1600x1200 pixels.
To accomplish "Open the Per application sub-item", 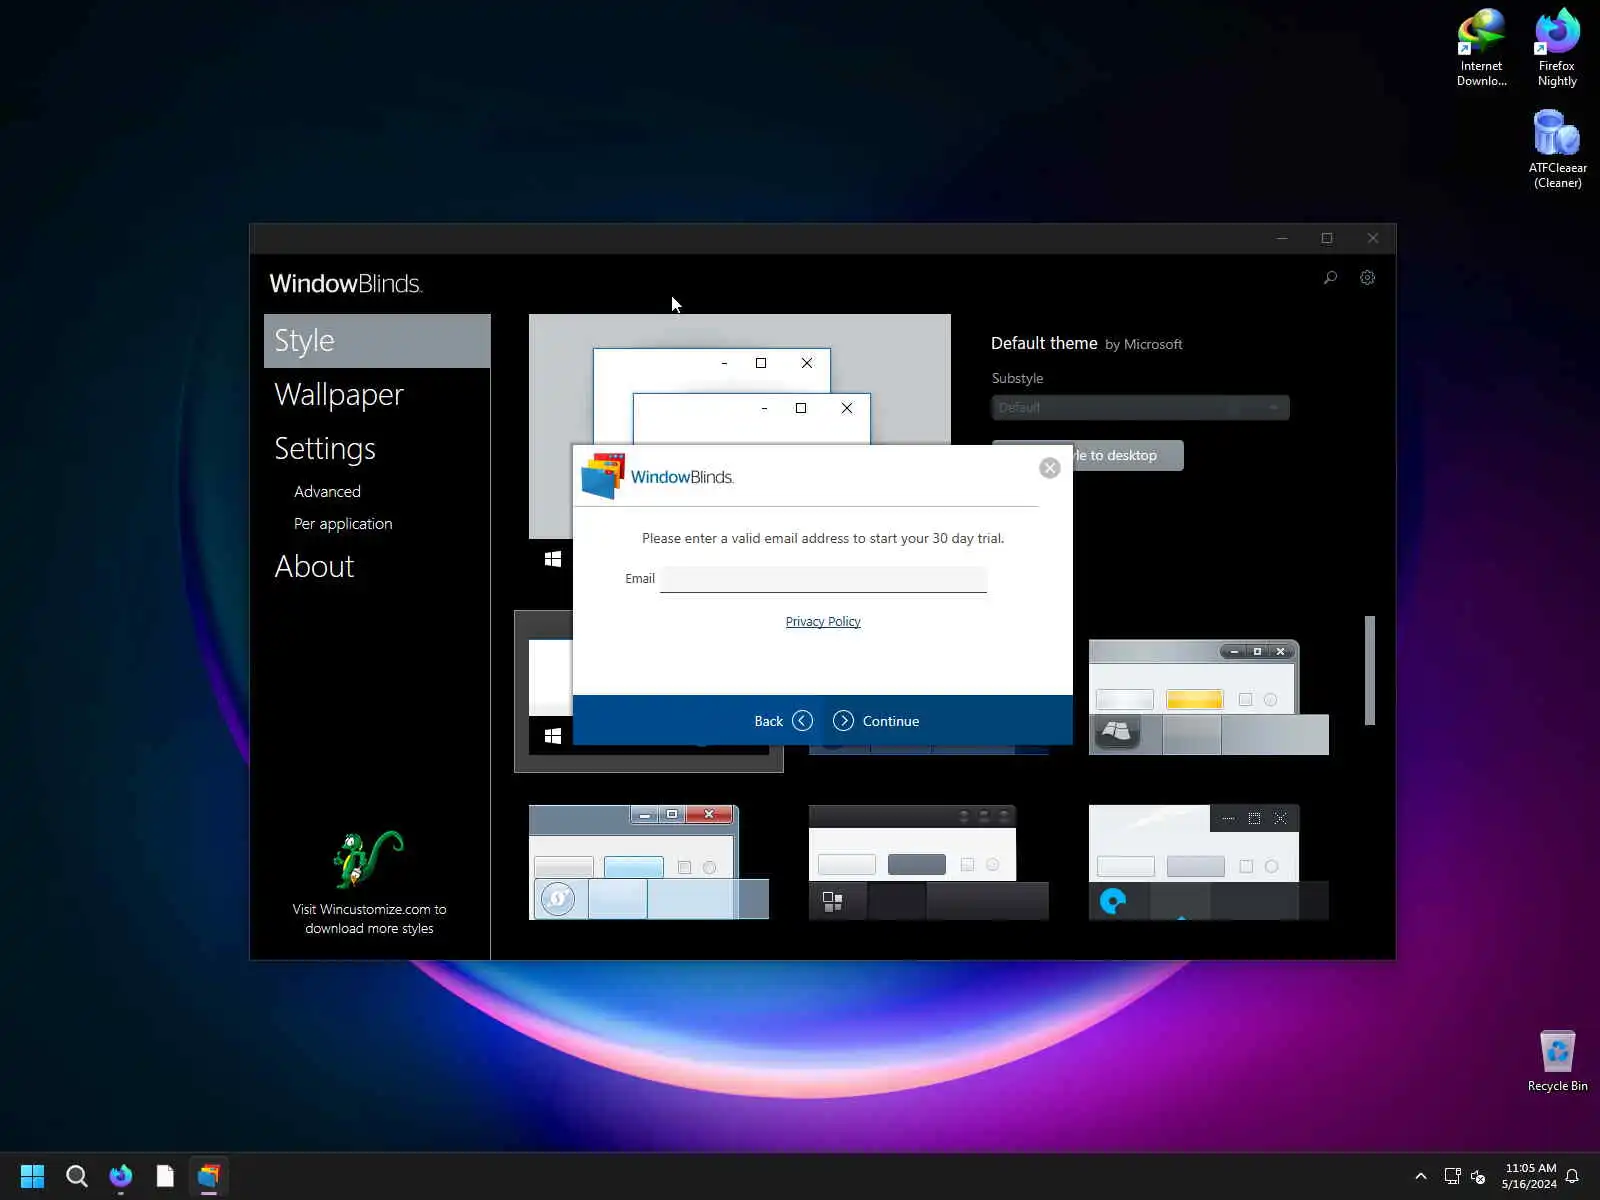I will coord(343,524).
